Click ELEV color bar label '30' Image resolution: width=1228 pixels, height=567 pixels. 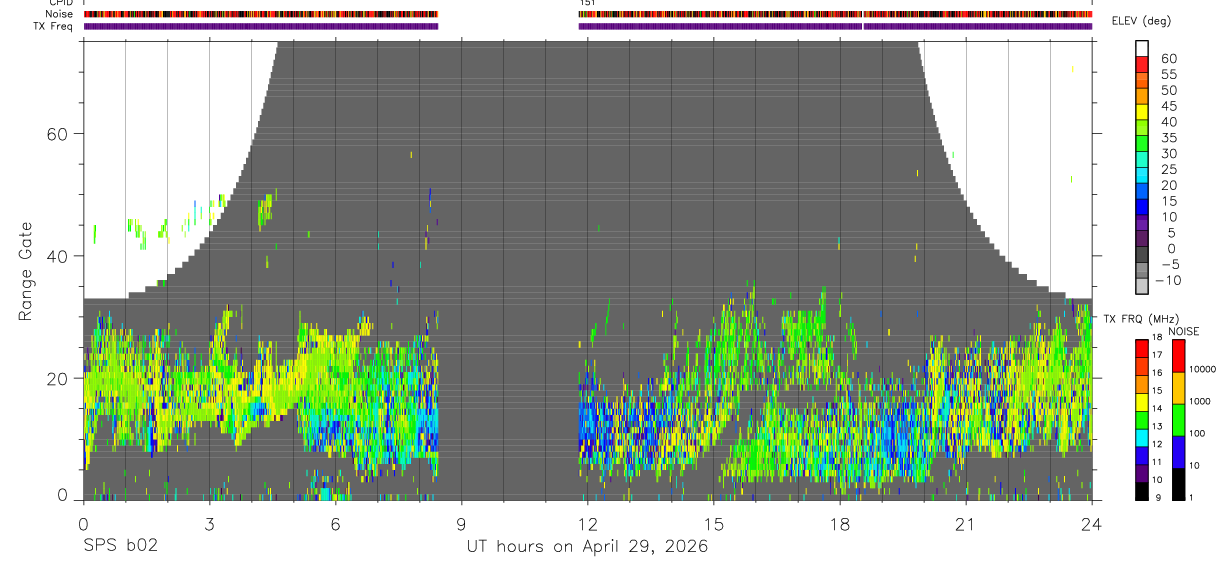(x=1168, y=153)
